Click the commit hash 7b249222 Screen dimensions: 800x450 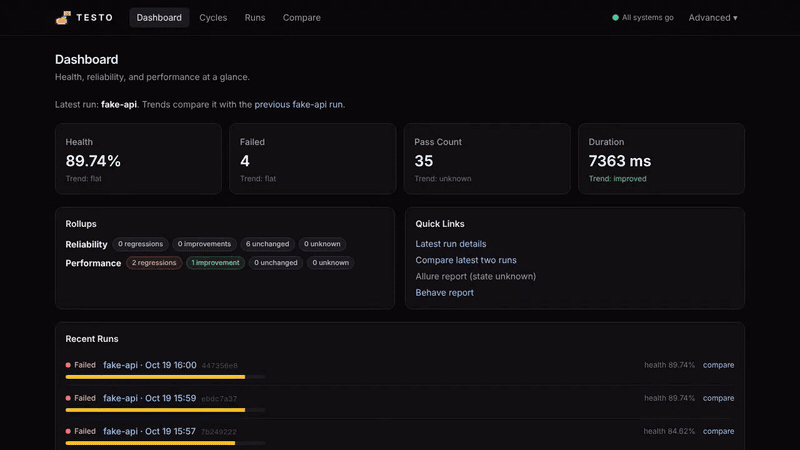click(x=218, y=432)
